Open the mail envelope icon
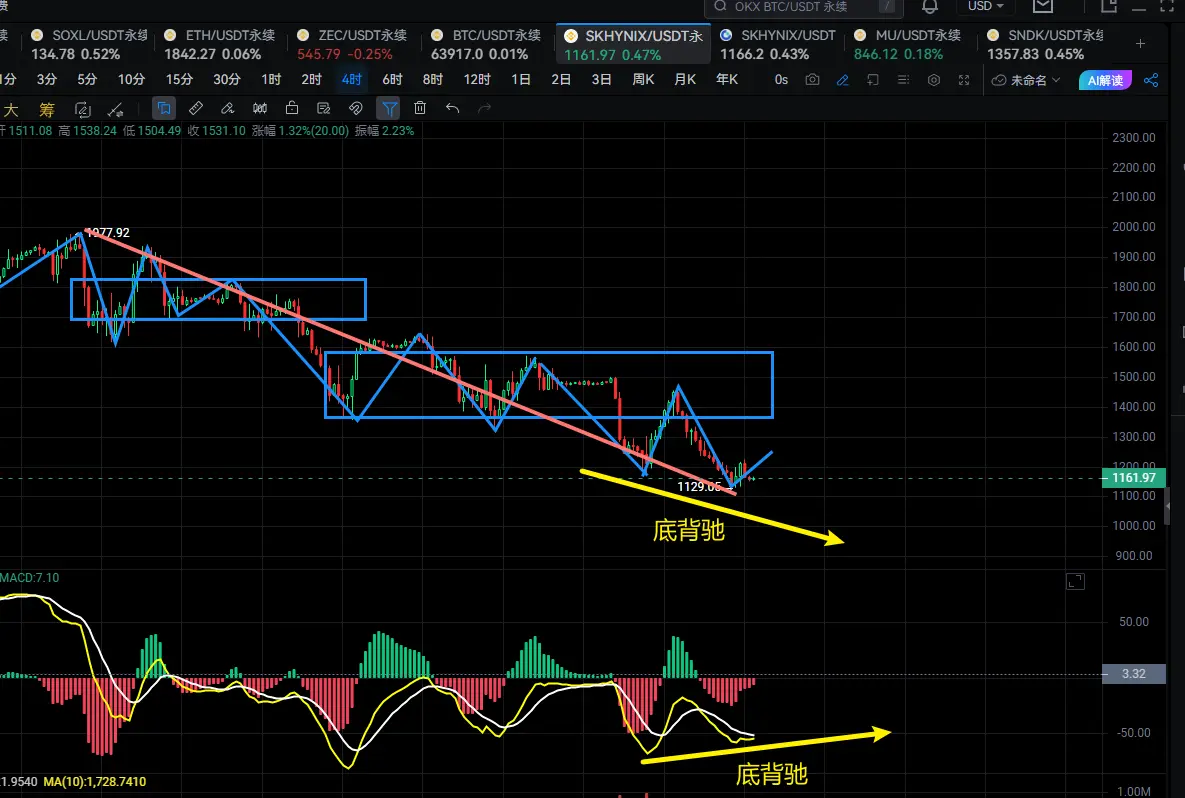1185x798 pixels. pyautogui.click(x=1043, y=6)
